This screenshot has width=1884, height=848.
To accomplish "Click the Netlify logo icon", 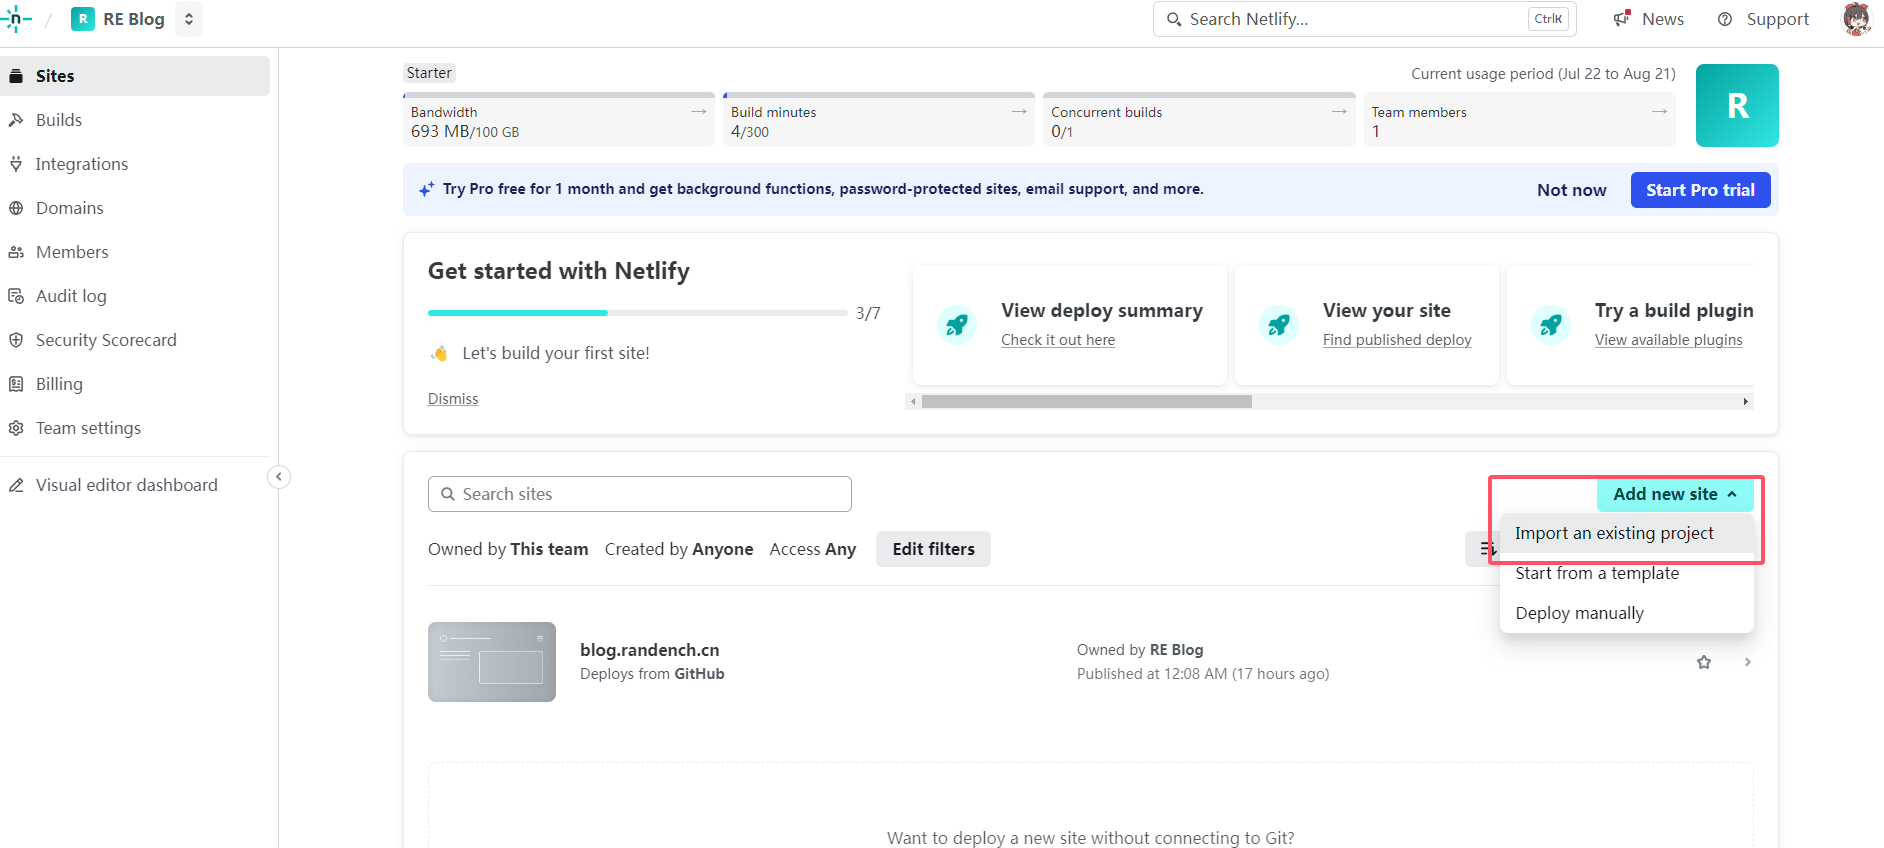I will tap(16, 19).
